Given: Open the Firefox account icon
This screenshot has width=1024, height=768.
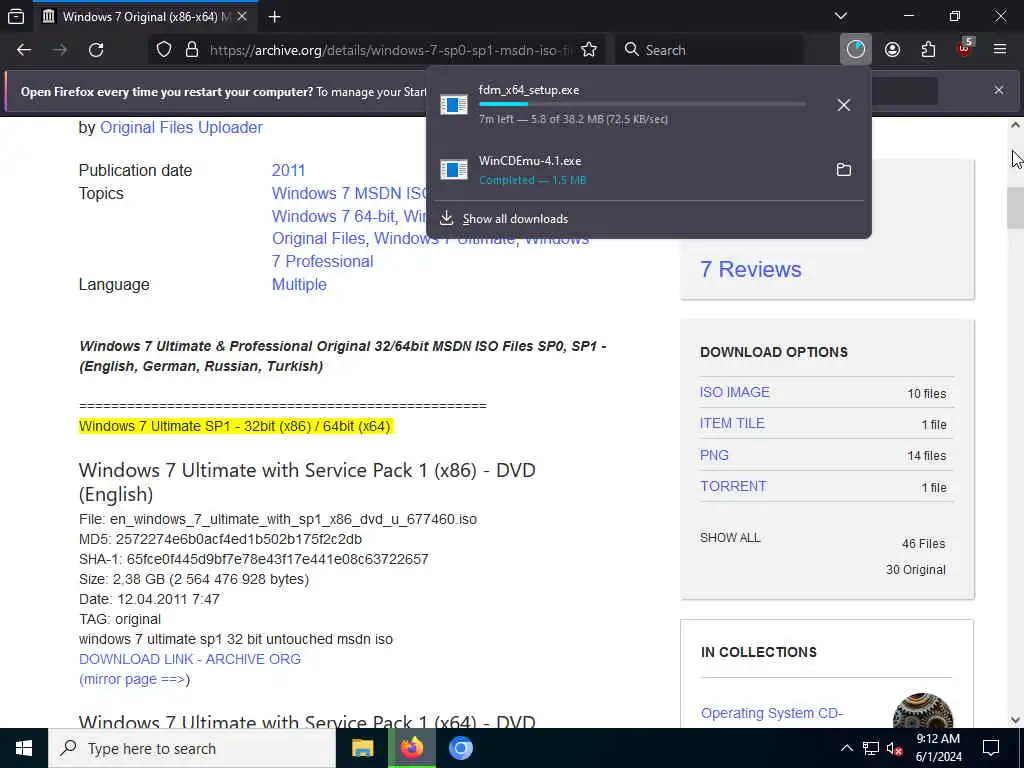Looking at the screenshot, I should (x=892, y=50).
